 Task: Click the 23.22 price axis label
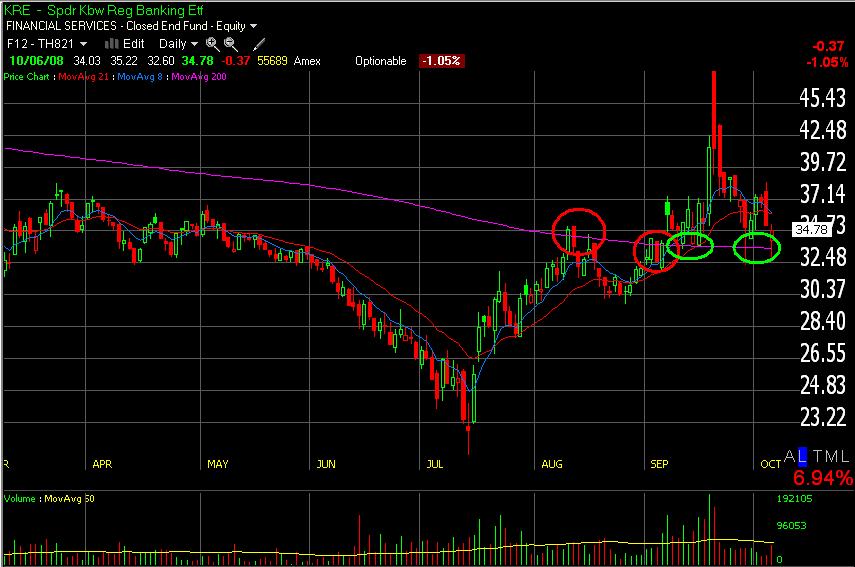click(x=822, y=417)
